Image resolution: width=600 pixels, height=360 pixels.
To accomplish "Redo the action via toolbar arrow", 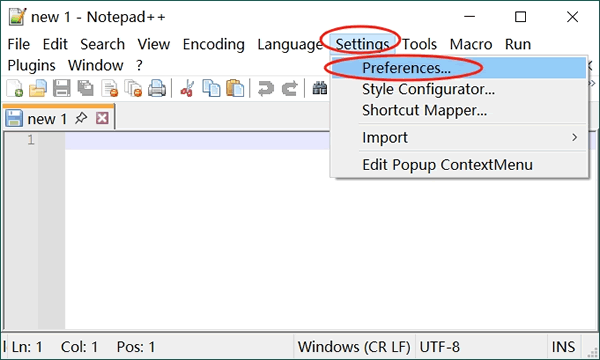I will pyautogui.click(x=290, y=88).
